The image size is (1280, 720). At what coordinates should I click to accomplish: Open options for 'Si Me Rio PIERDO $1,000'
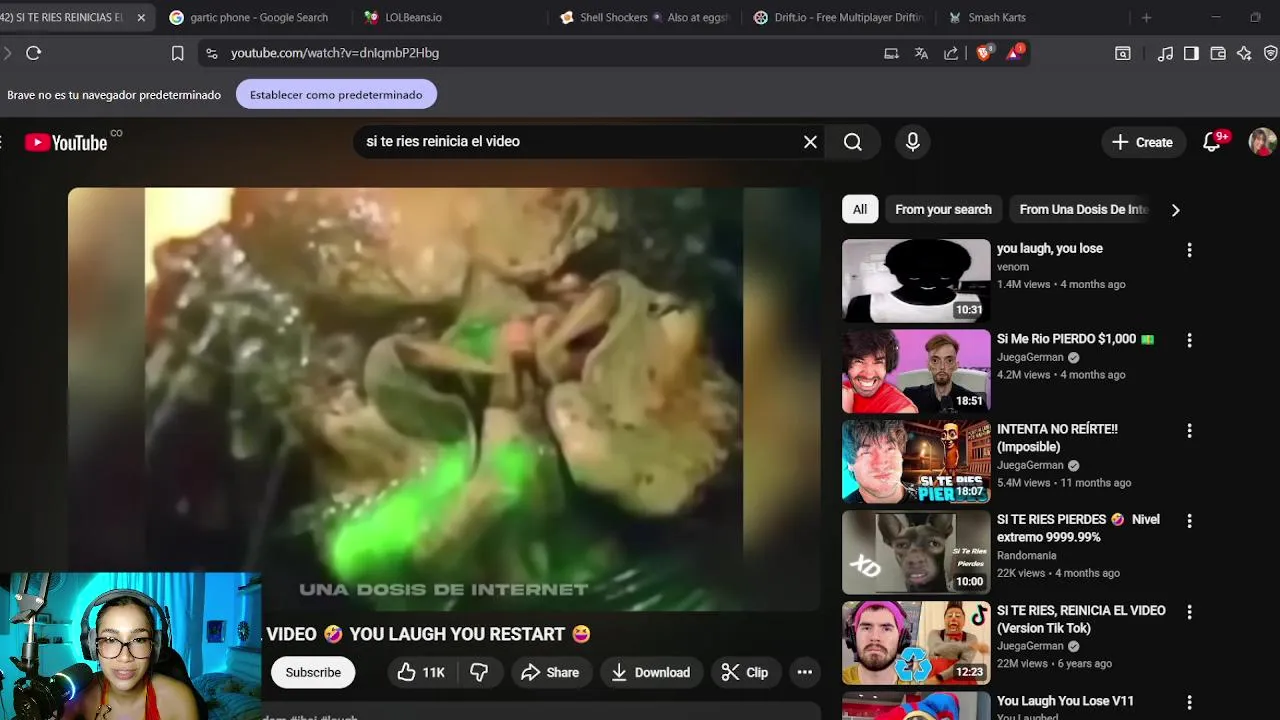click(x=1189, y=340)
